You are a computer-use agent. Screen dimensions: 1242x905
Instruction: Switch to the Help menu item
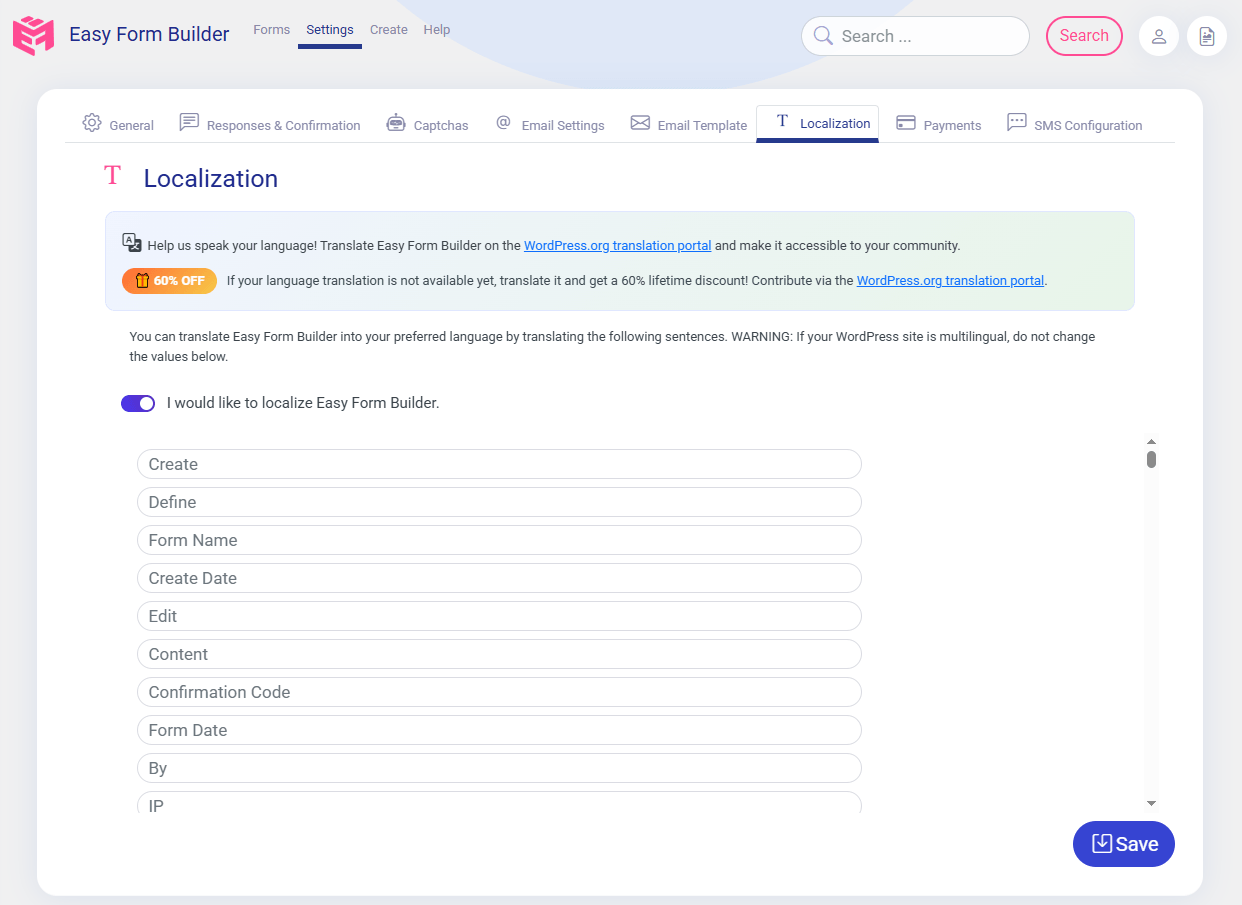tap(437, 29)
